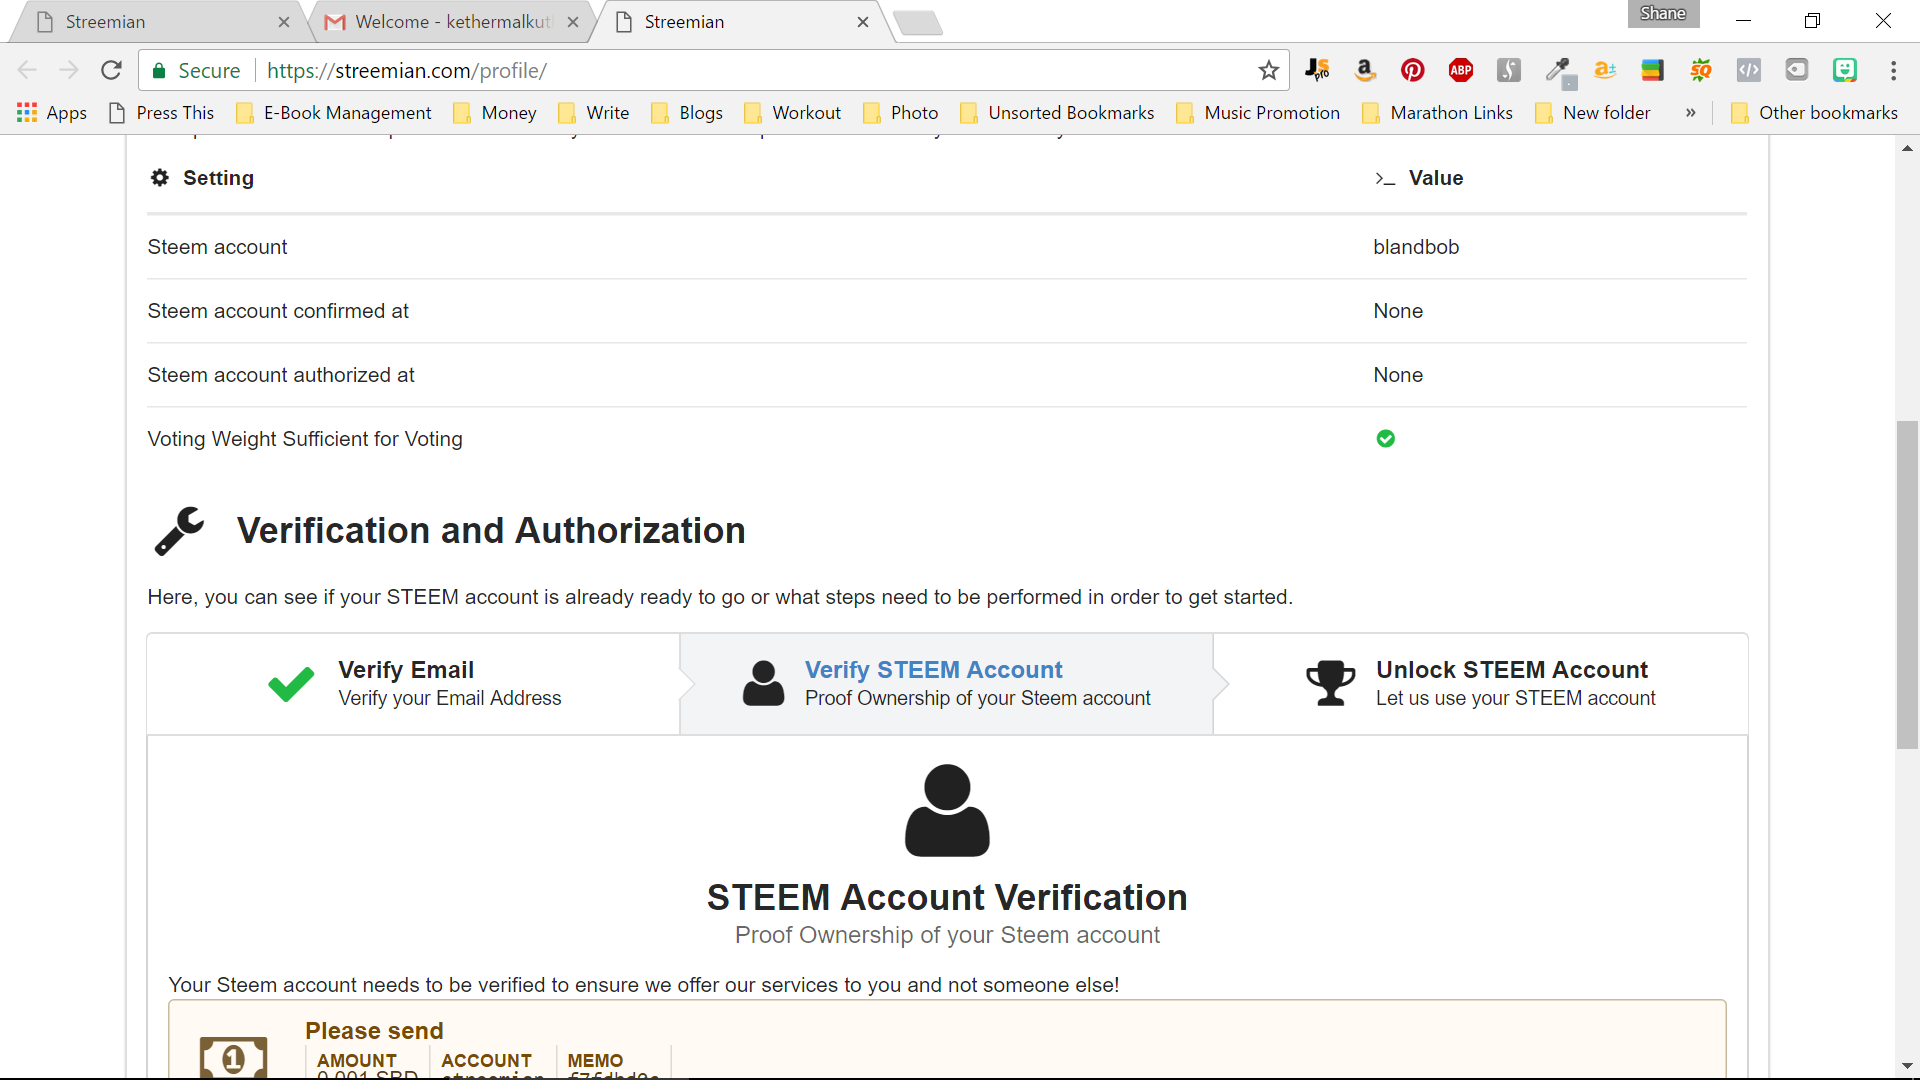Click the 'Please send' heading

pyautogui.click(x=374, y=1031)
